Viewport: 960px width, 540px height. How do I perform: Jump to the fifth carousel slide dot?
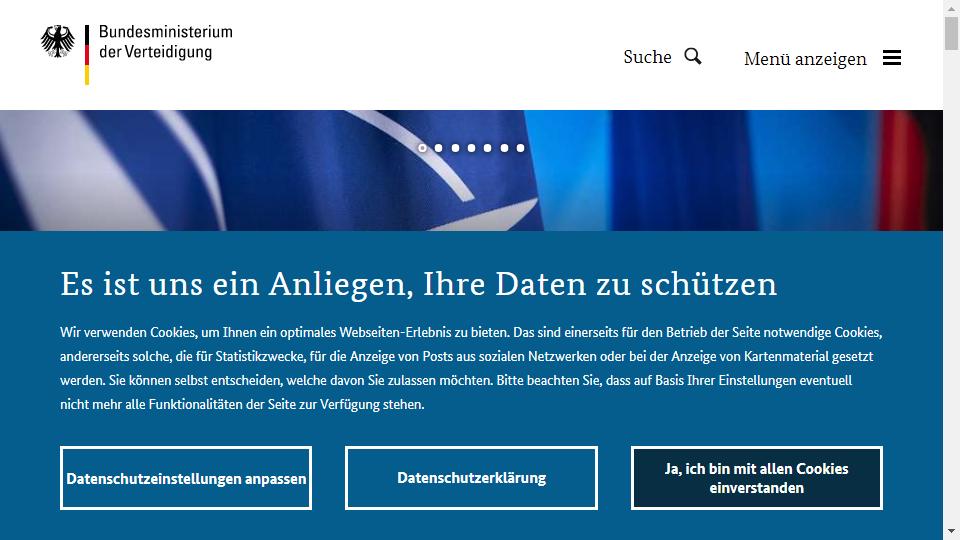pyautogui.click(x=487, y=148)
